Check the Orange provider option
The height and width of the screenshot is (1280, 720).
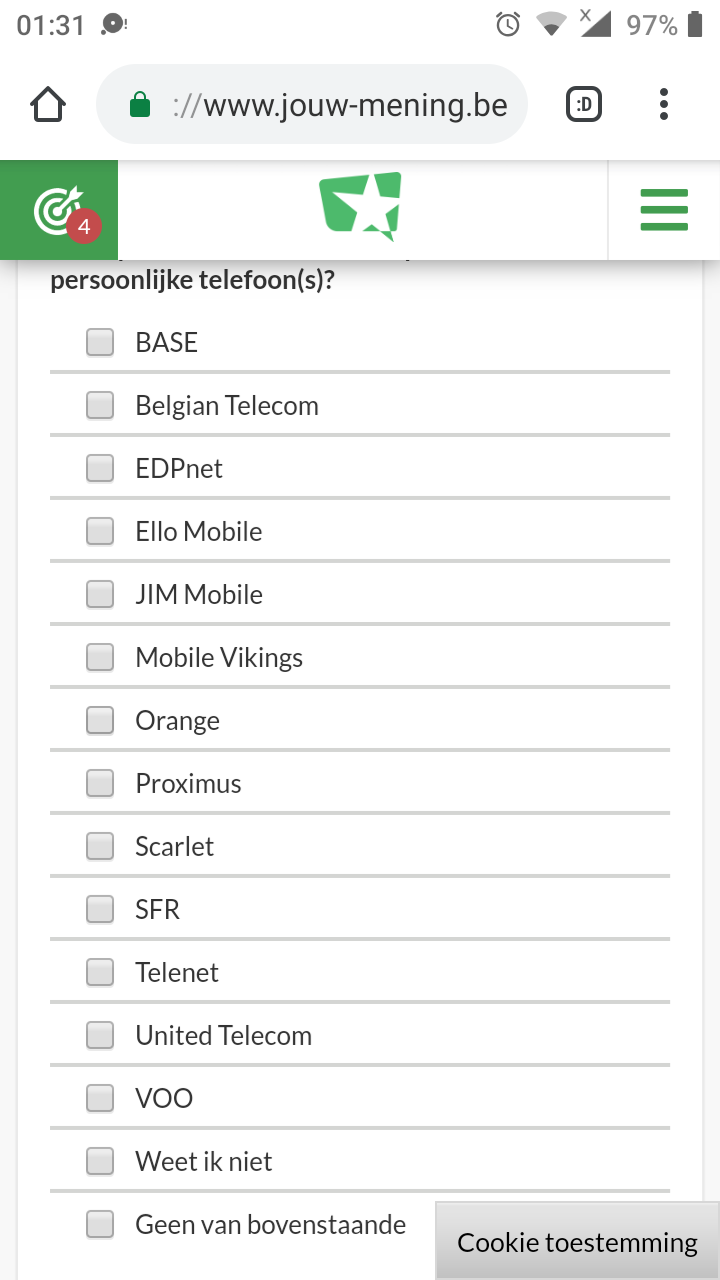click(x=100, y=721)
